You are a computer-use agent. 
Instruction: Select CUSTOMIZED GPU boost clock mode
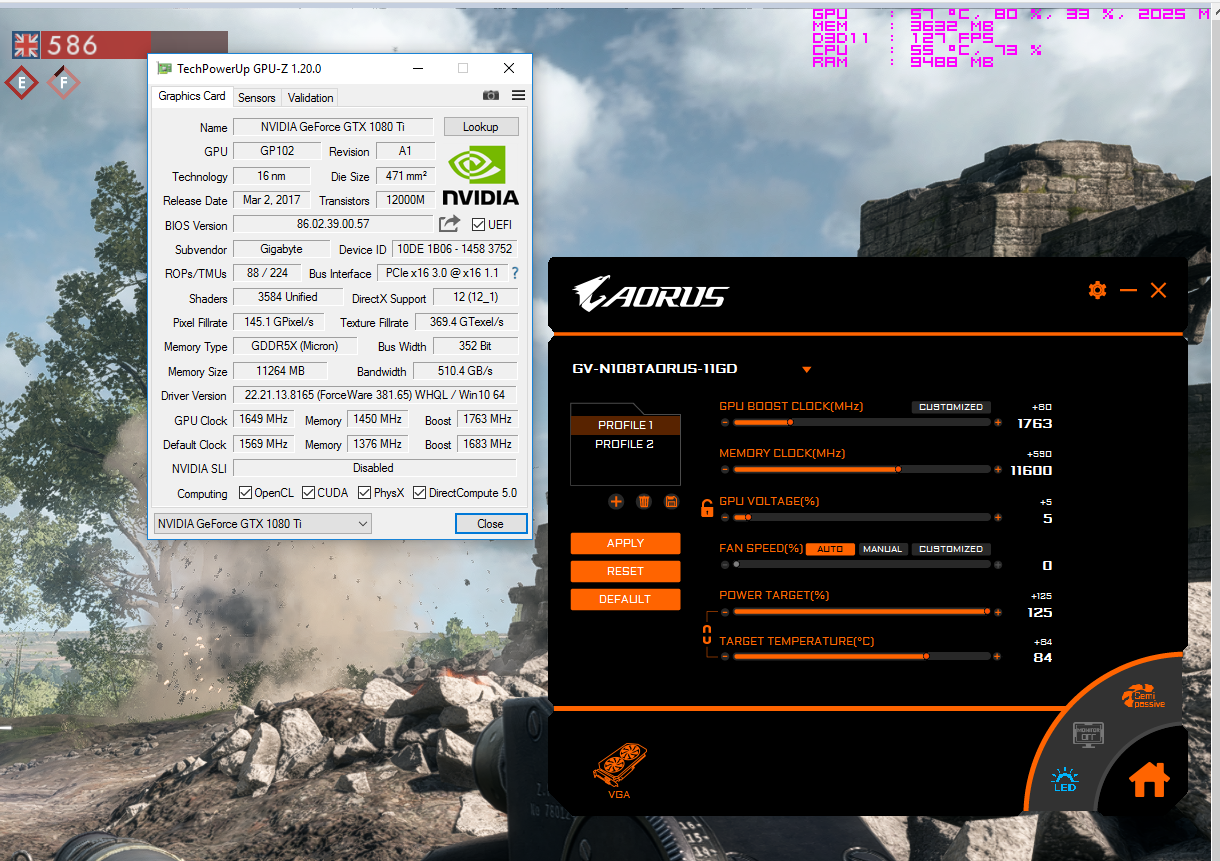click(x=951, y=407)
